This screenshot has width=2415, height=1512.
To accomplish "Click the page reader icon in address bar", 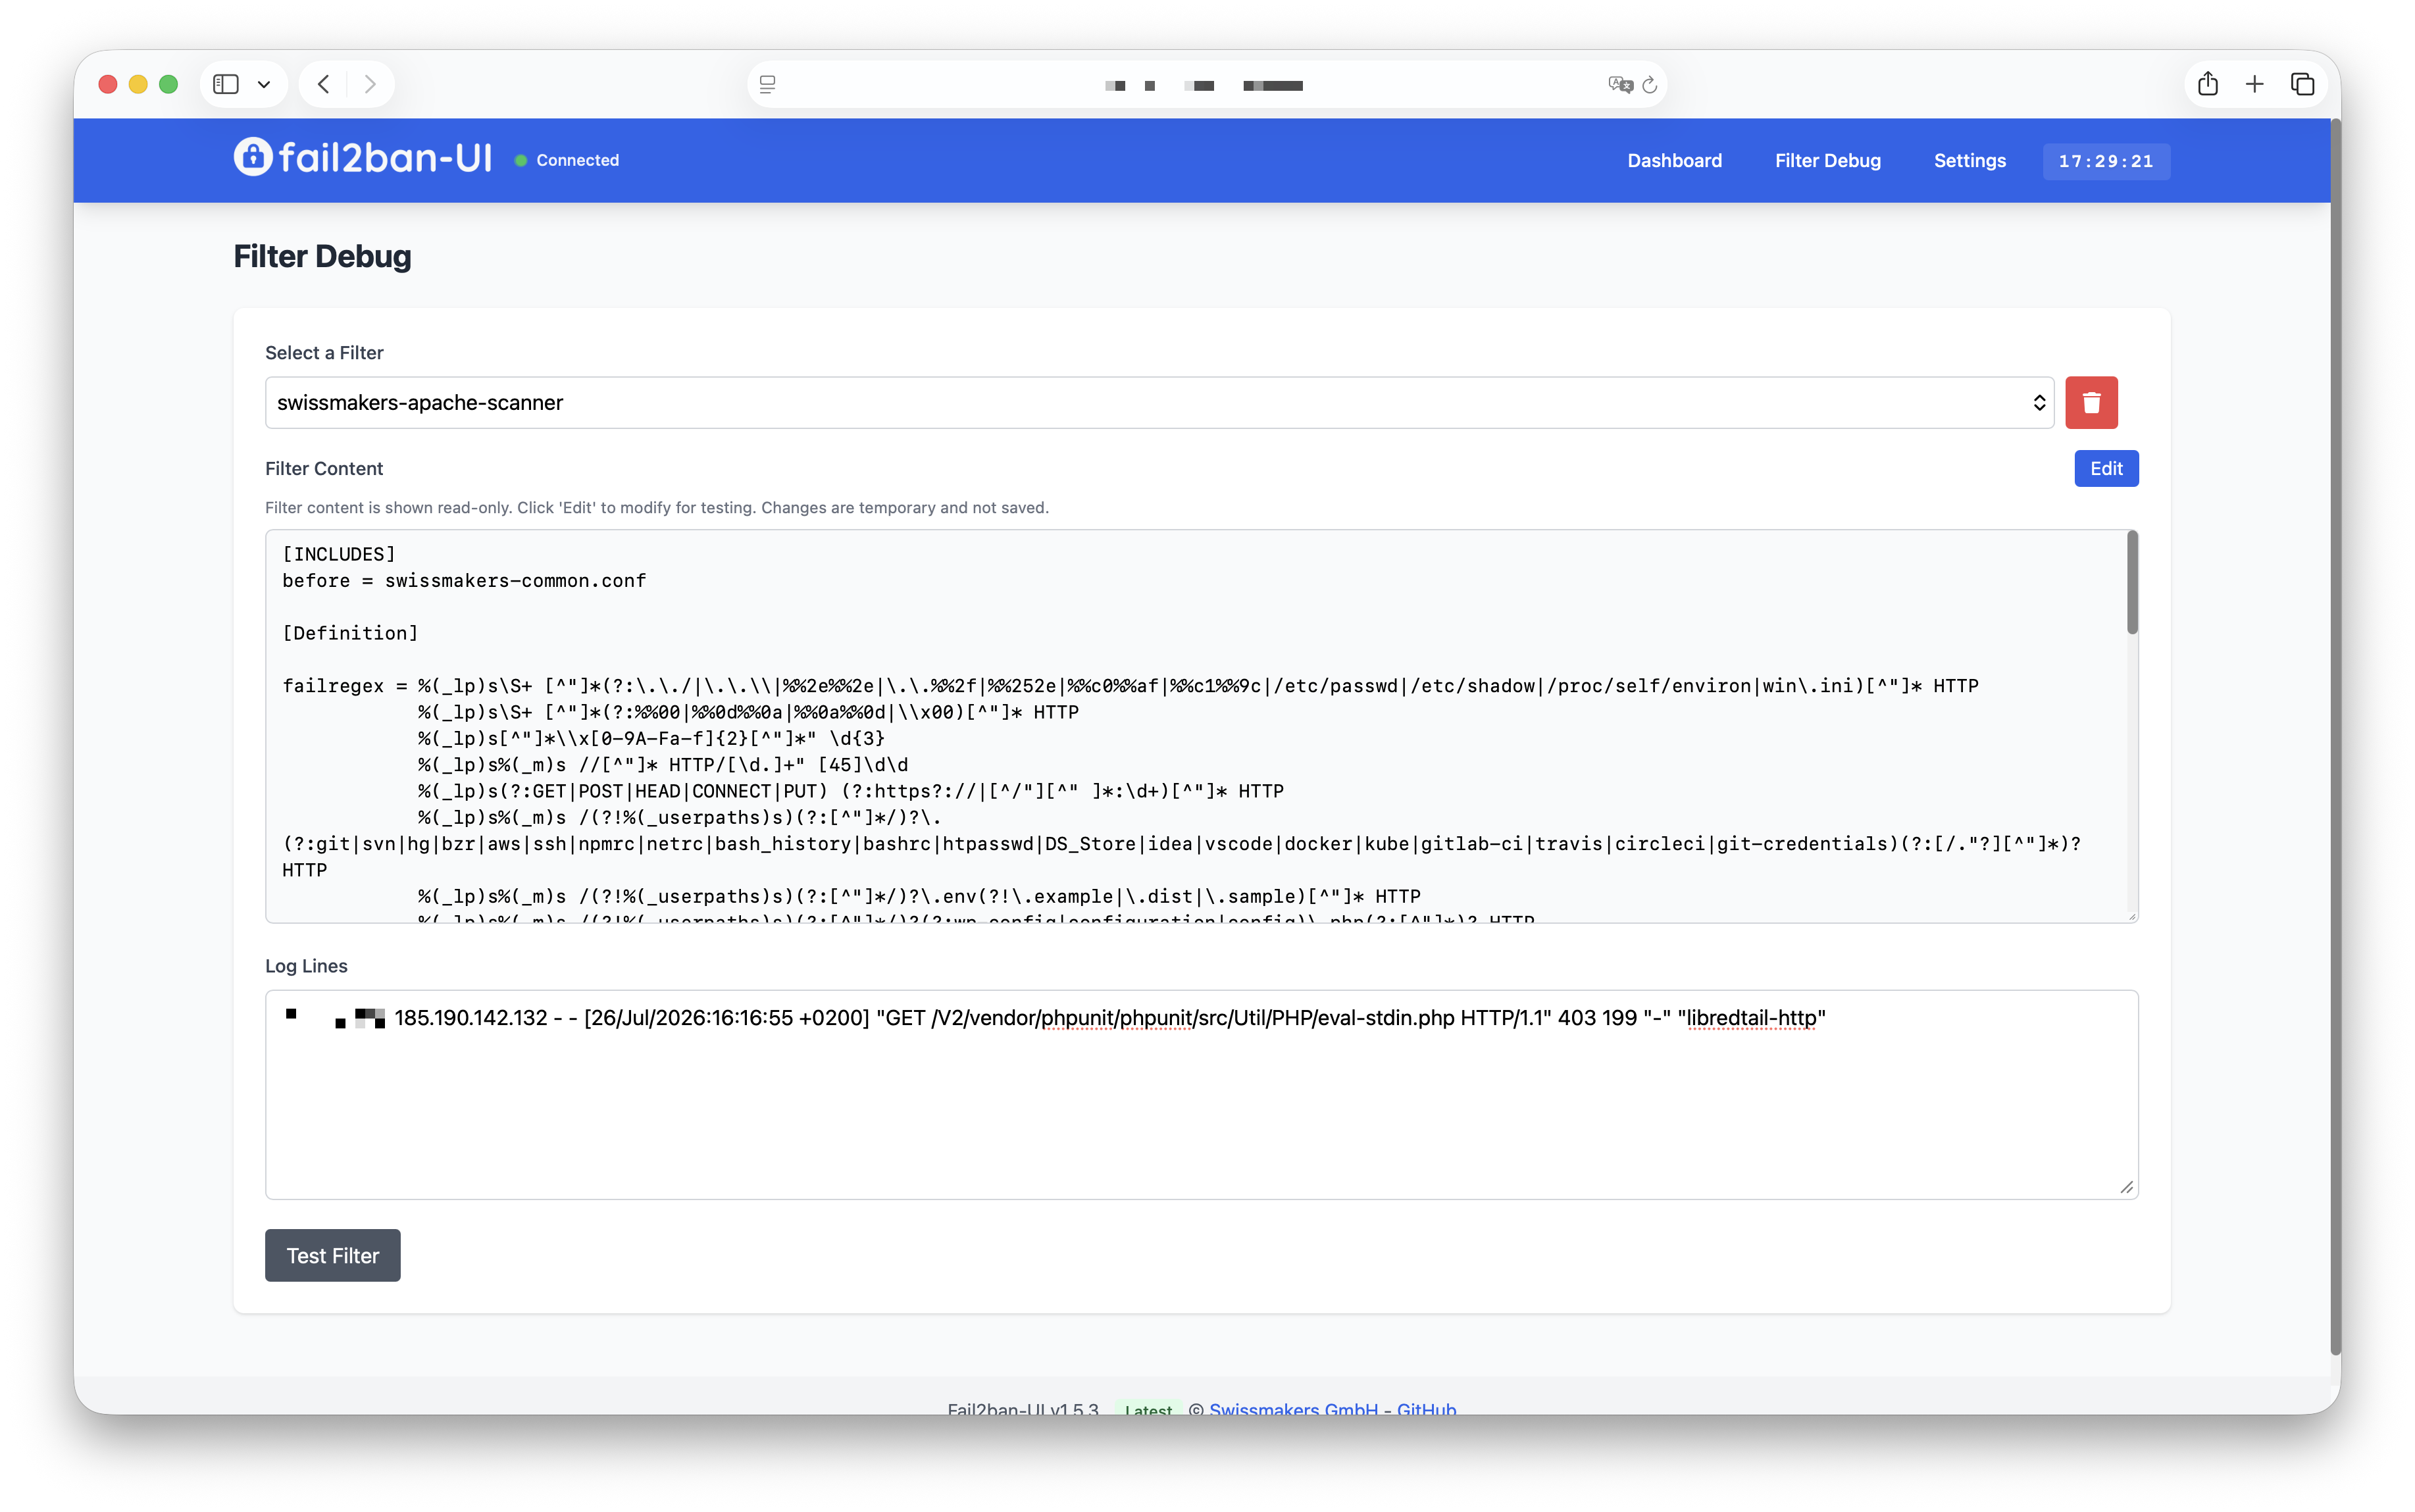I will coord(768,85).
